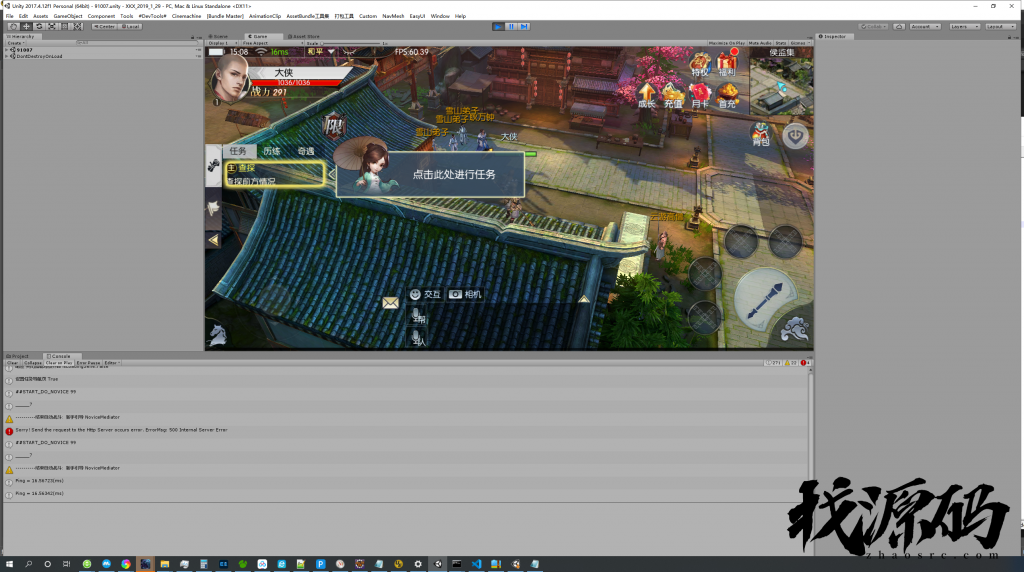Toggle pivot Center button

tap(104, 27)
